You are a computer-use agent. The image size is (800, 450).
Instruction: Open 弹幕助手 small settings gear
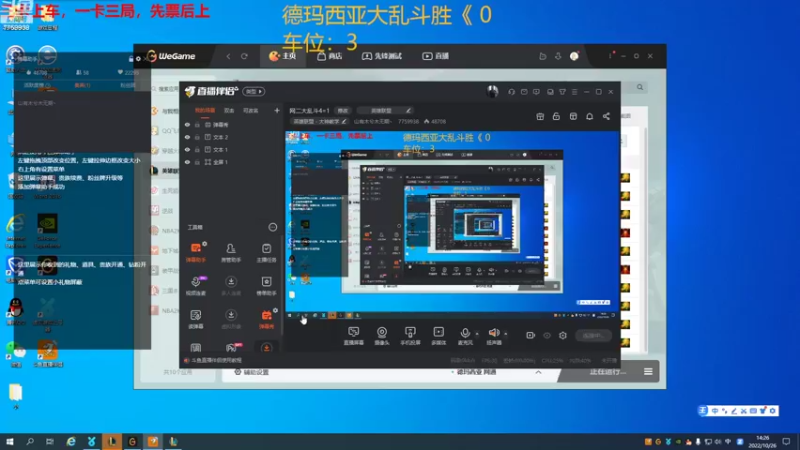(x=205, y=244)
